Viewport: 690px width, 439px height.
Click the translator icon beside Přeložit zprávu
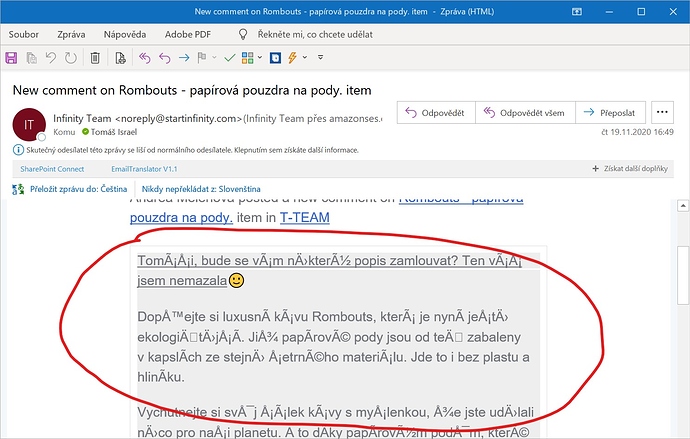(18, 190)
